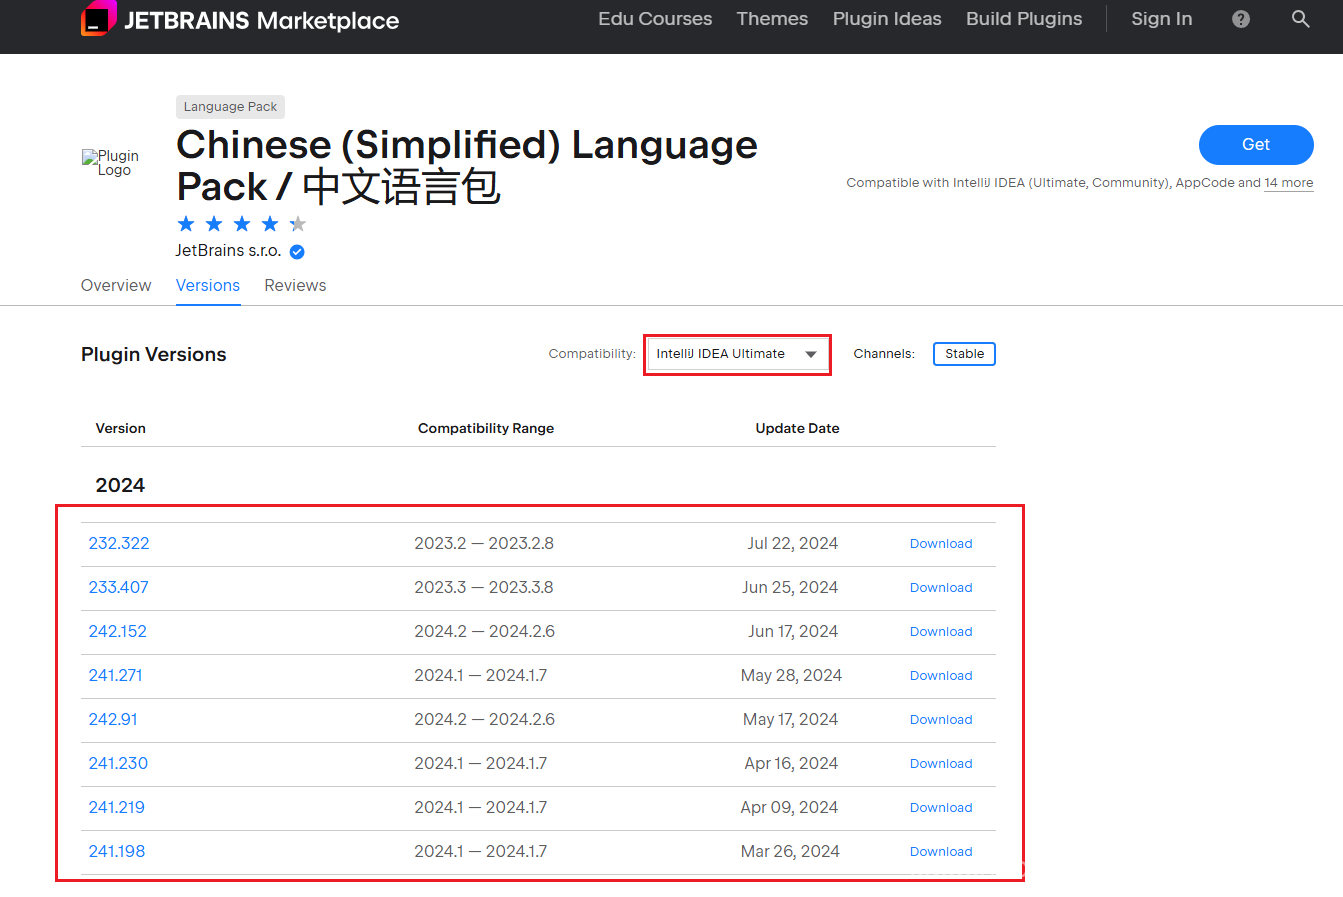Click the 'Jul 22, 2024' update date
Screen dimensions: 1343x897
pyautogui.click(x=793, y=544)
